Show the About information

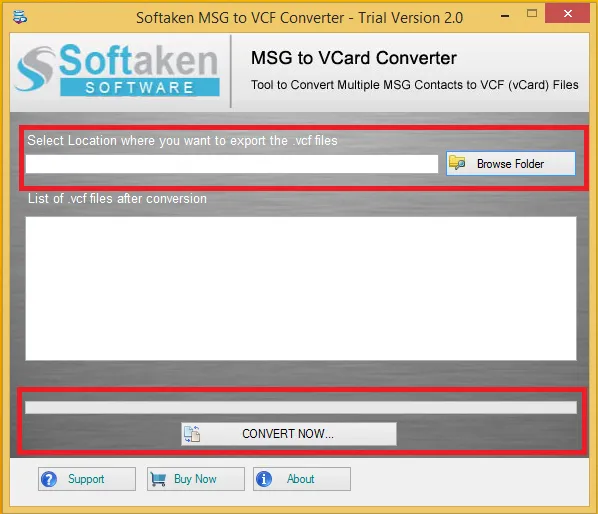tap(302, 479)
